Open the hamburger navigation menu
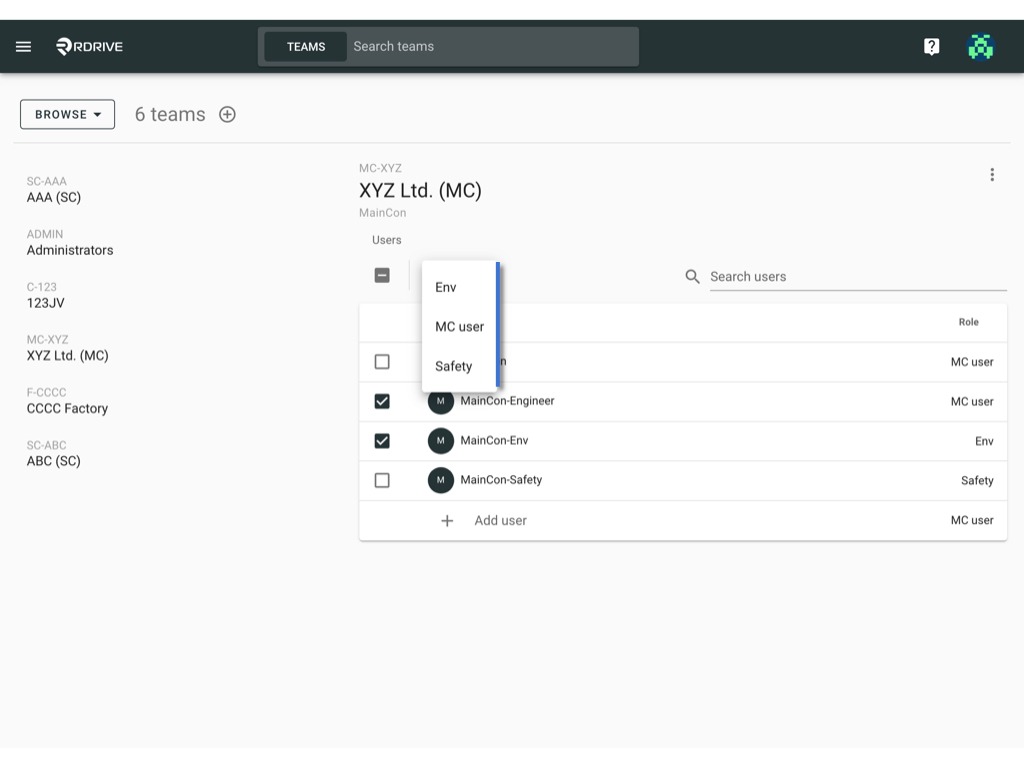This screenshot has width=1024, height=768. 24,46
